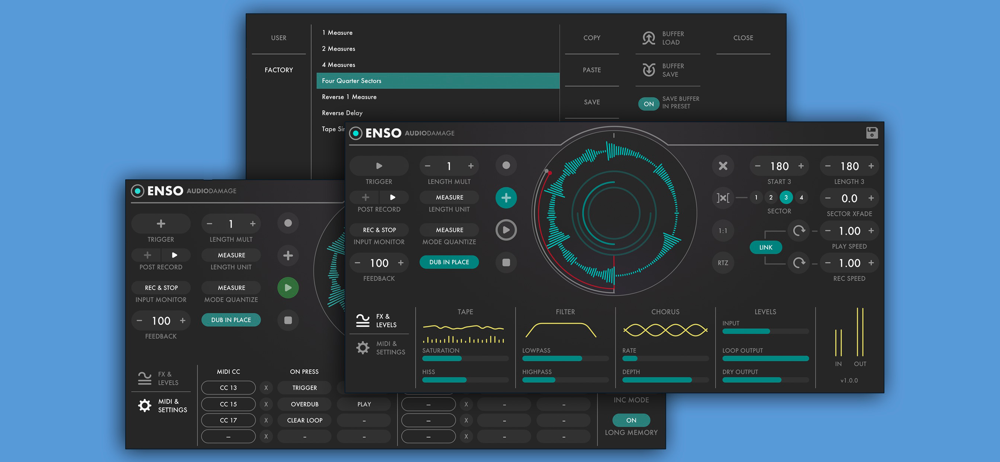Select sector 2 radio button
This screenshot has height=462, width=1000.
[x=770, y=198]
